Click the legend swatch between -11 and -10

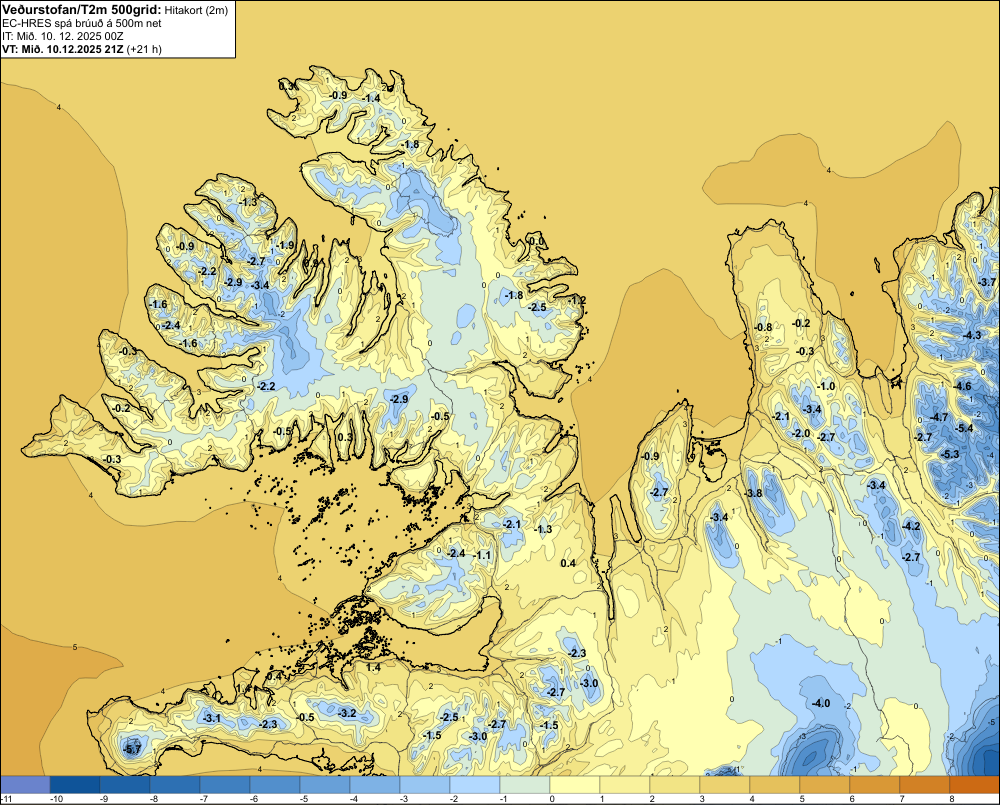(25, 785)
